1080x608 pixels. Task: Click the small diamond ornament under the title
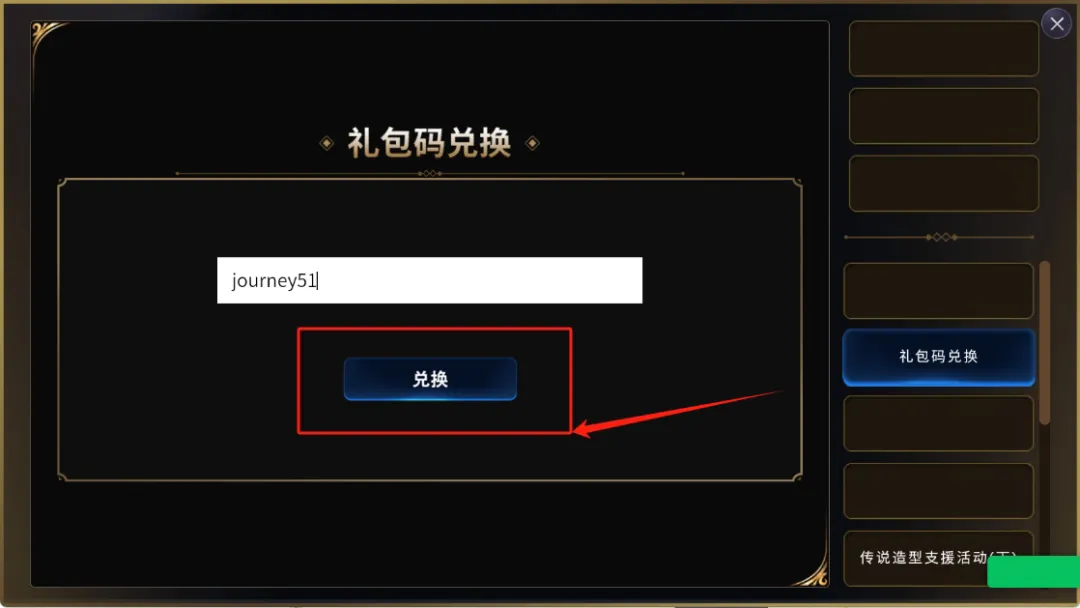tap(429, 174)
